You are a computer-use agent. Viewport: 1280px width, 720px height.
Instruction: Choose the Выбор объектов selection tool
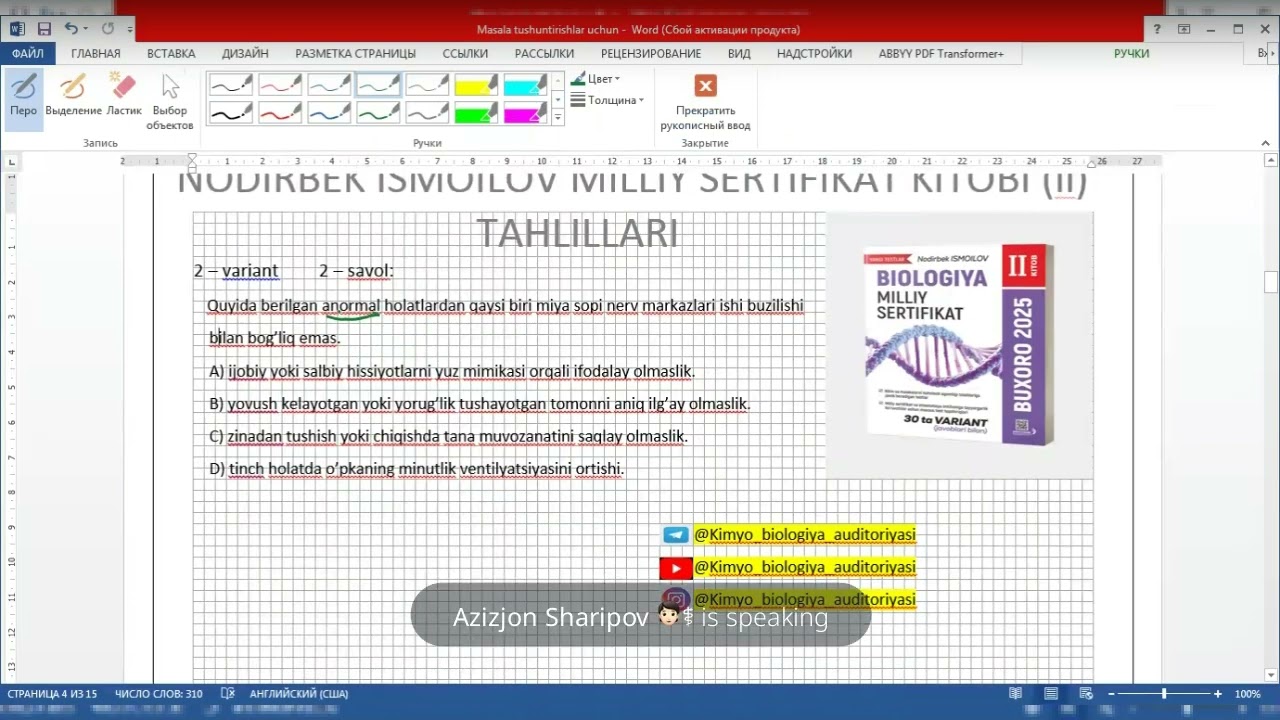[170, 101]
